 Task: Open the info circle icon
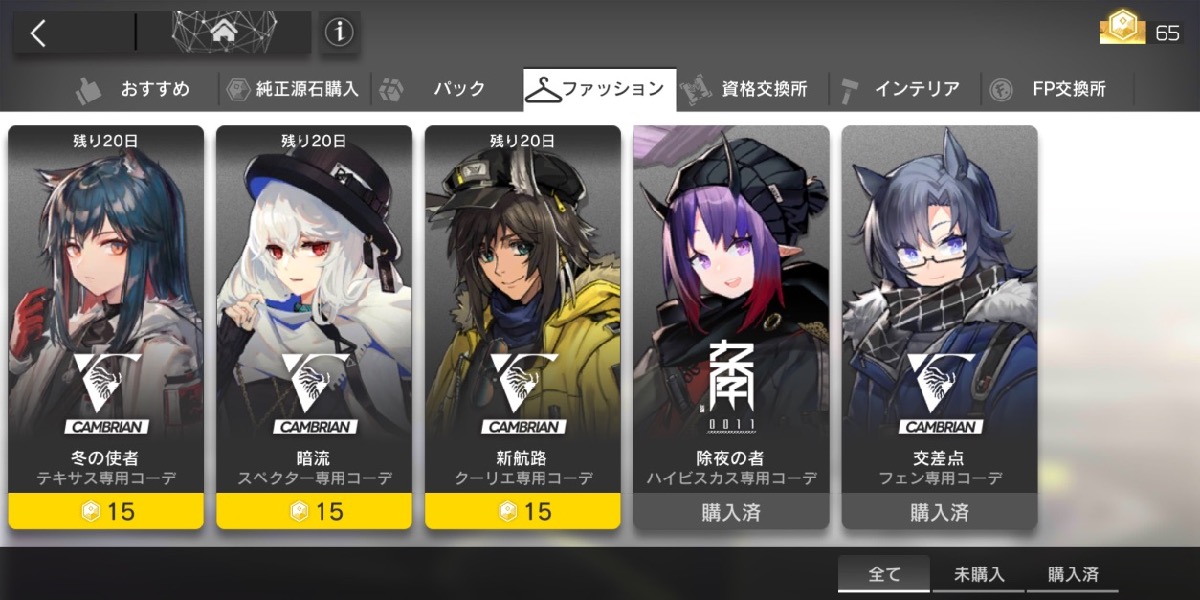click(x=340, y=33)
